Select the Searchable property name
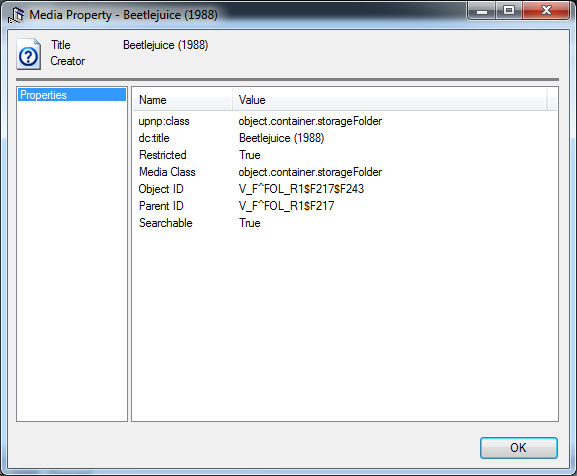 point(166,223)
